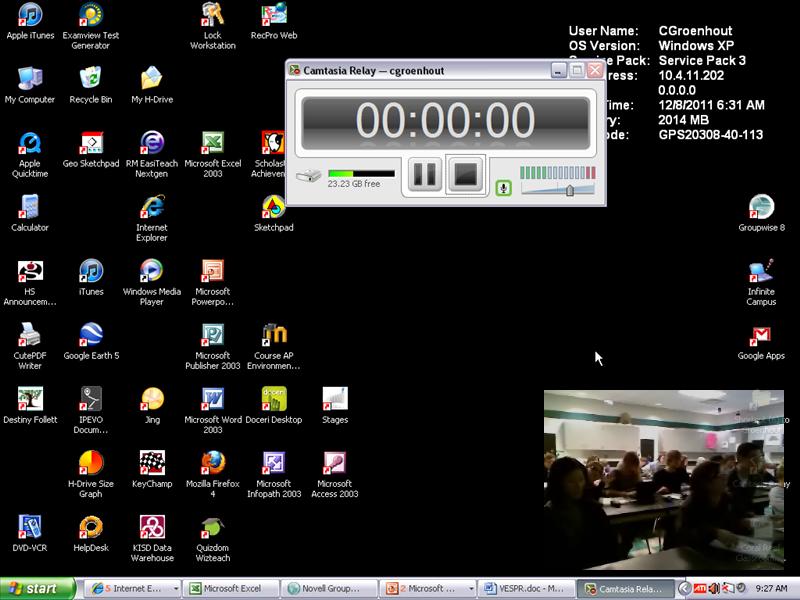Switch to Microsoft Excel taskbar button
This screenshot has width=800, height=600.
231,589
